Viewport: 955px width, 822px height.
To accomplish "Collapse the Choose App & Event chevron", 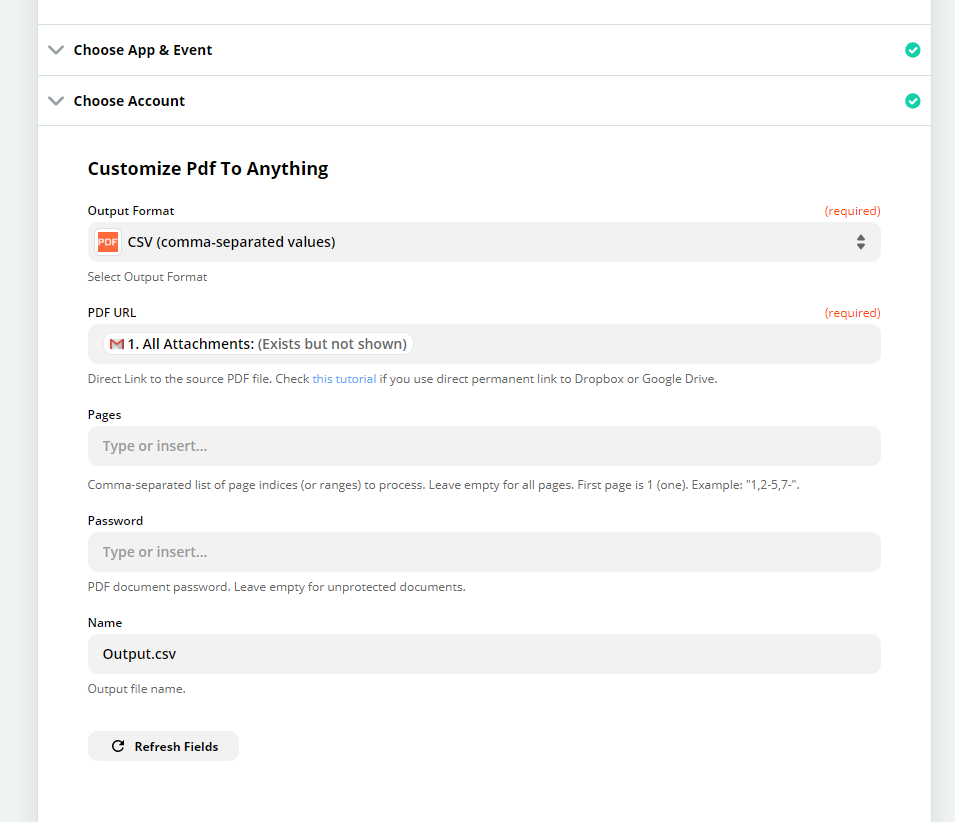I will pyautogui.click(x=56, y=50).
